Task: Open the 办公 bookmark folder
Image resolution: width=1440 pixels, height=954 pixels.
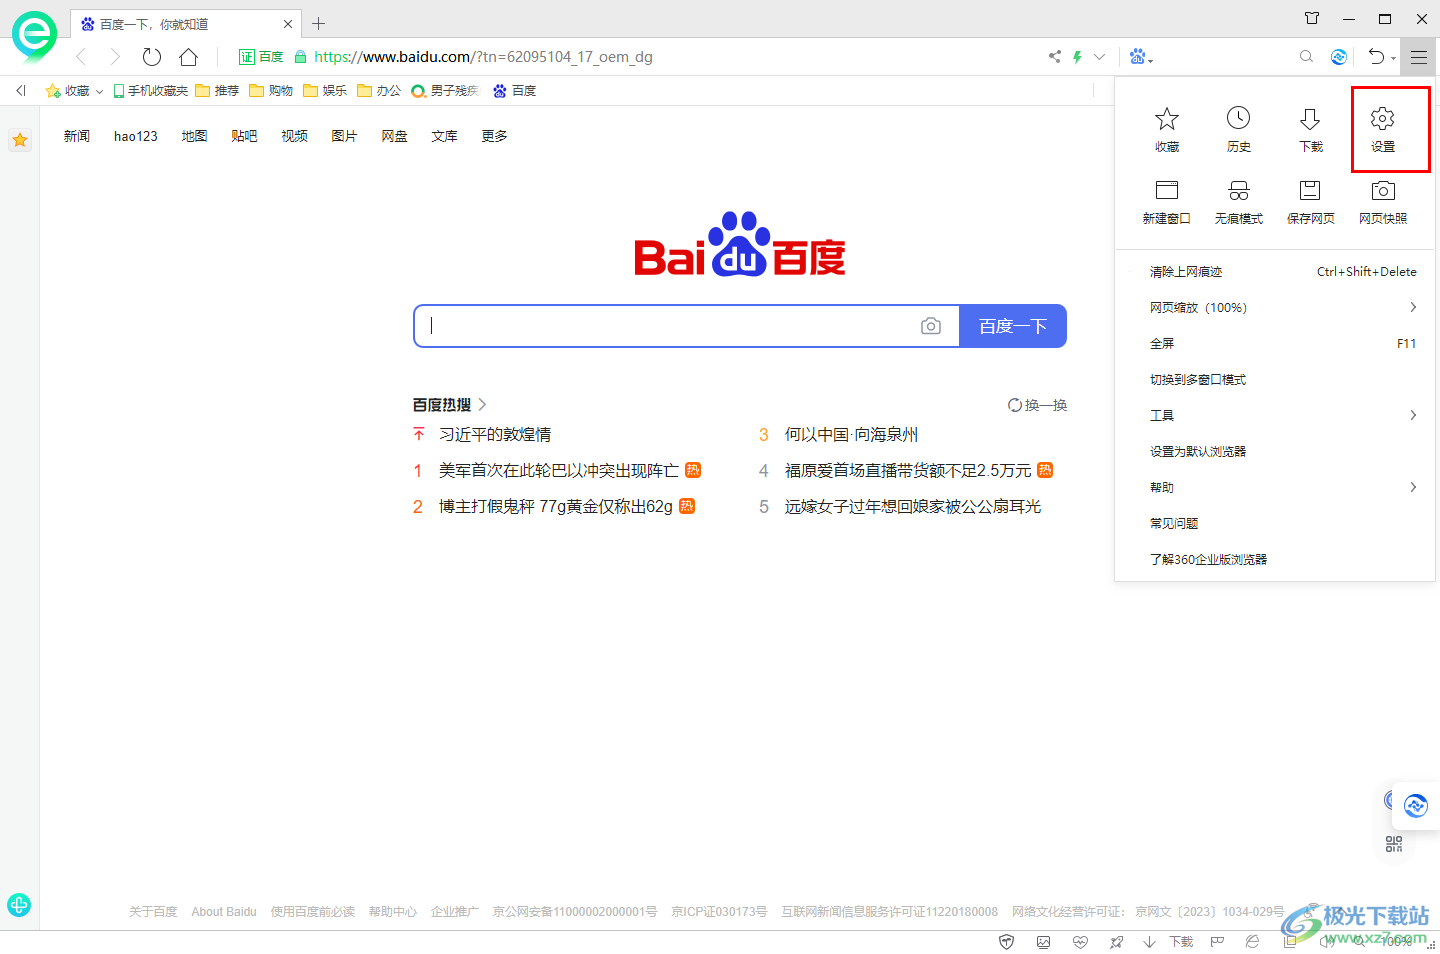Action: point(379,91)
